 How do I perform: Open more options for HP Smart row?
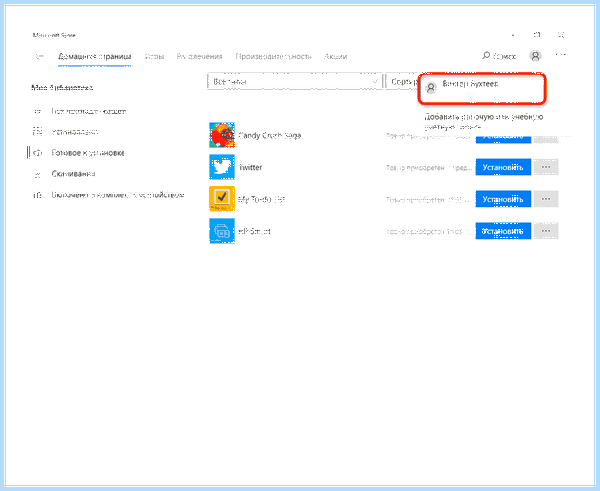[546, 231]
